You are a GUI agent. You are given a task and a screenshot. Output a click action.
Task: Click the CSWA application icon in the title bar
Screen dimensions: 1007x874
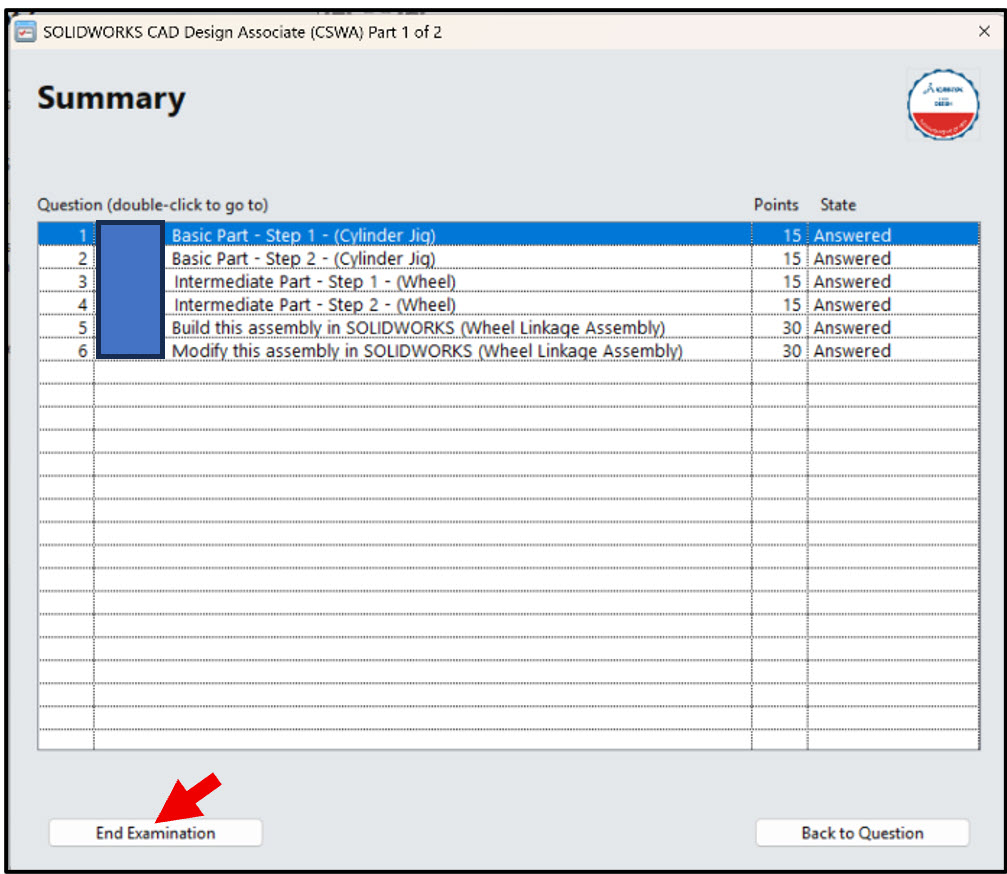click(27, 31)
